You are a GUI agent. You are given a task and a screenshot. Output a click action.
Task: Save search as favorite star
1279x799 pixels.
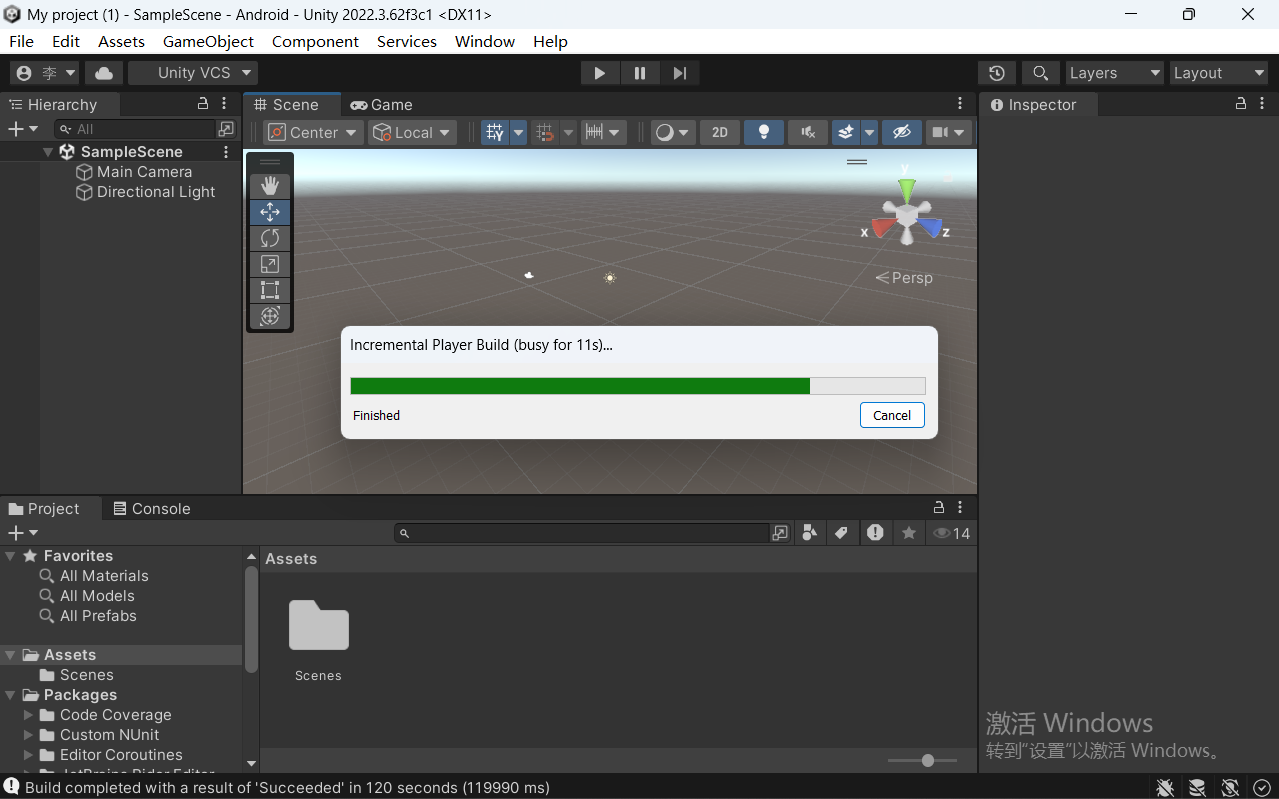908,533
